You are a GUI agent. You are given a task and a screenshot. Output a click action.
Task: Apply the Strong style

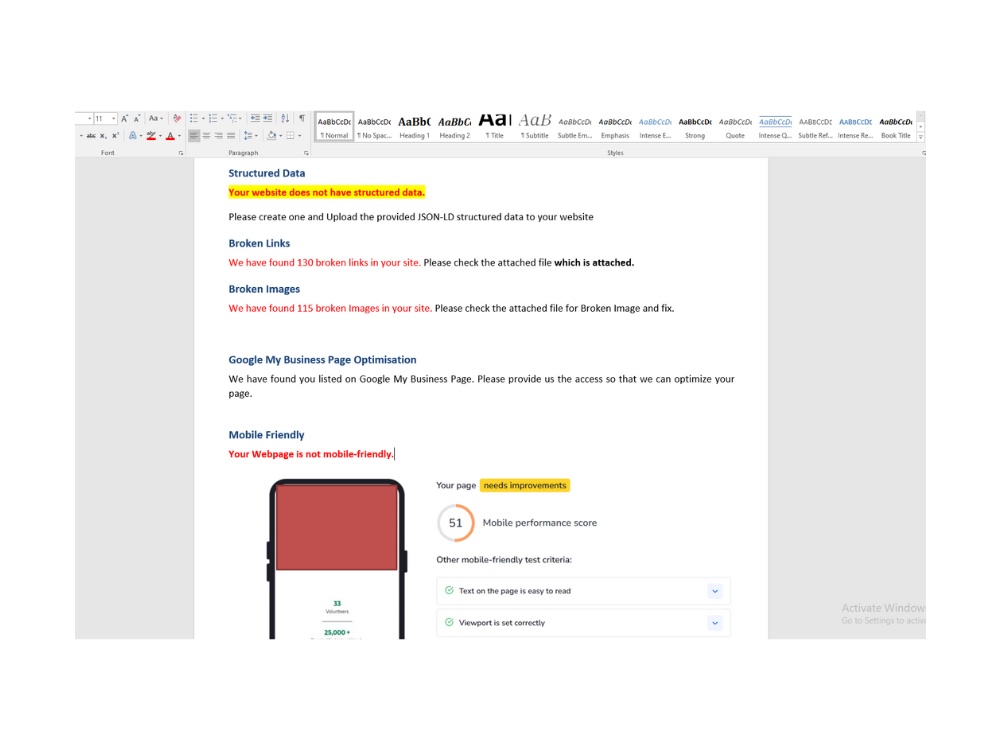695,126
